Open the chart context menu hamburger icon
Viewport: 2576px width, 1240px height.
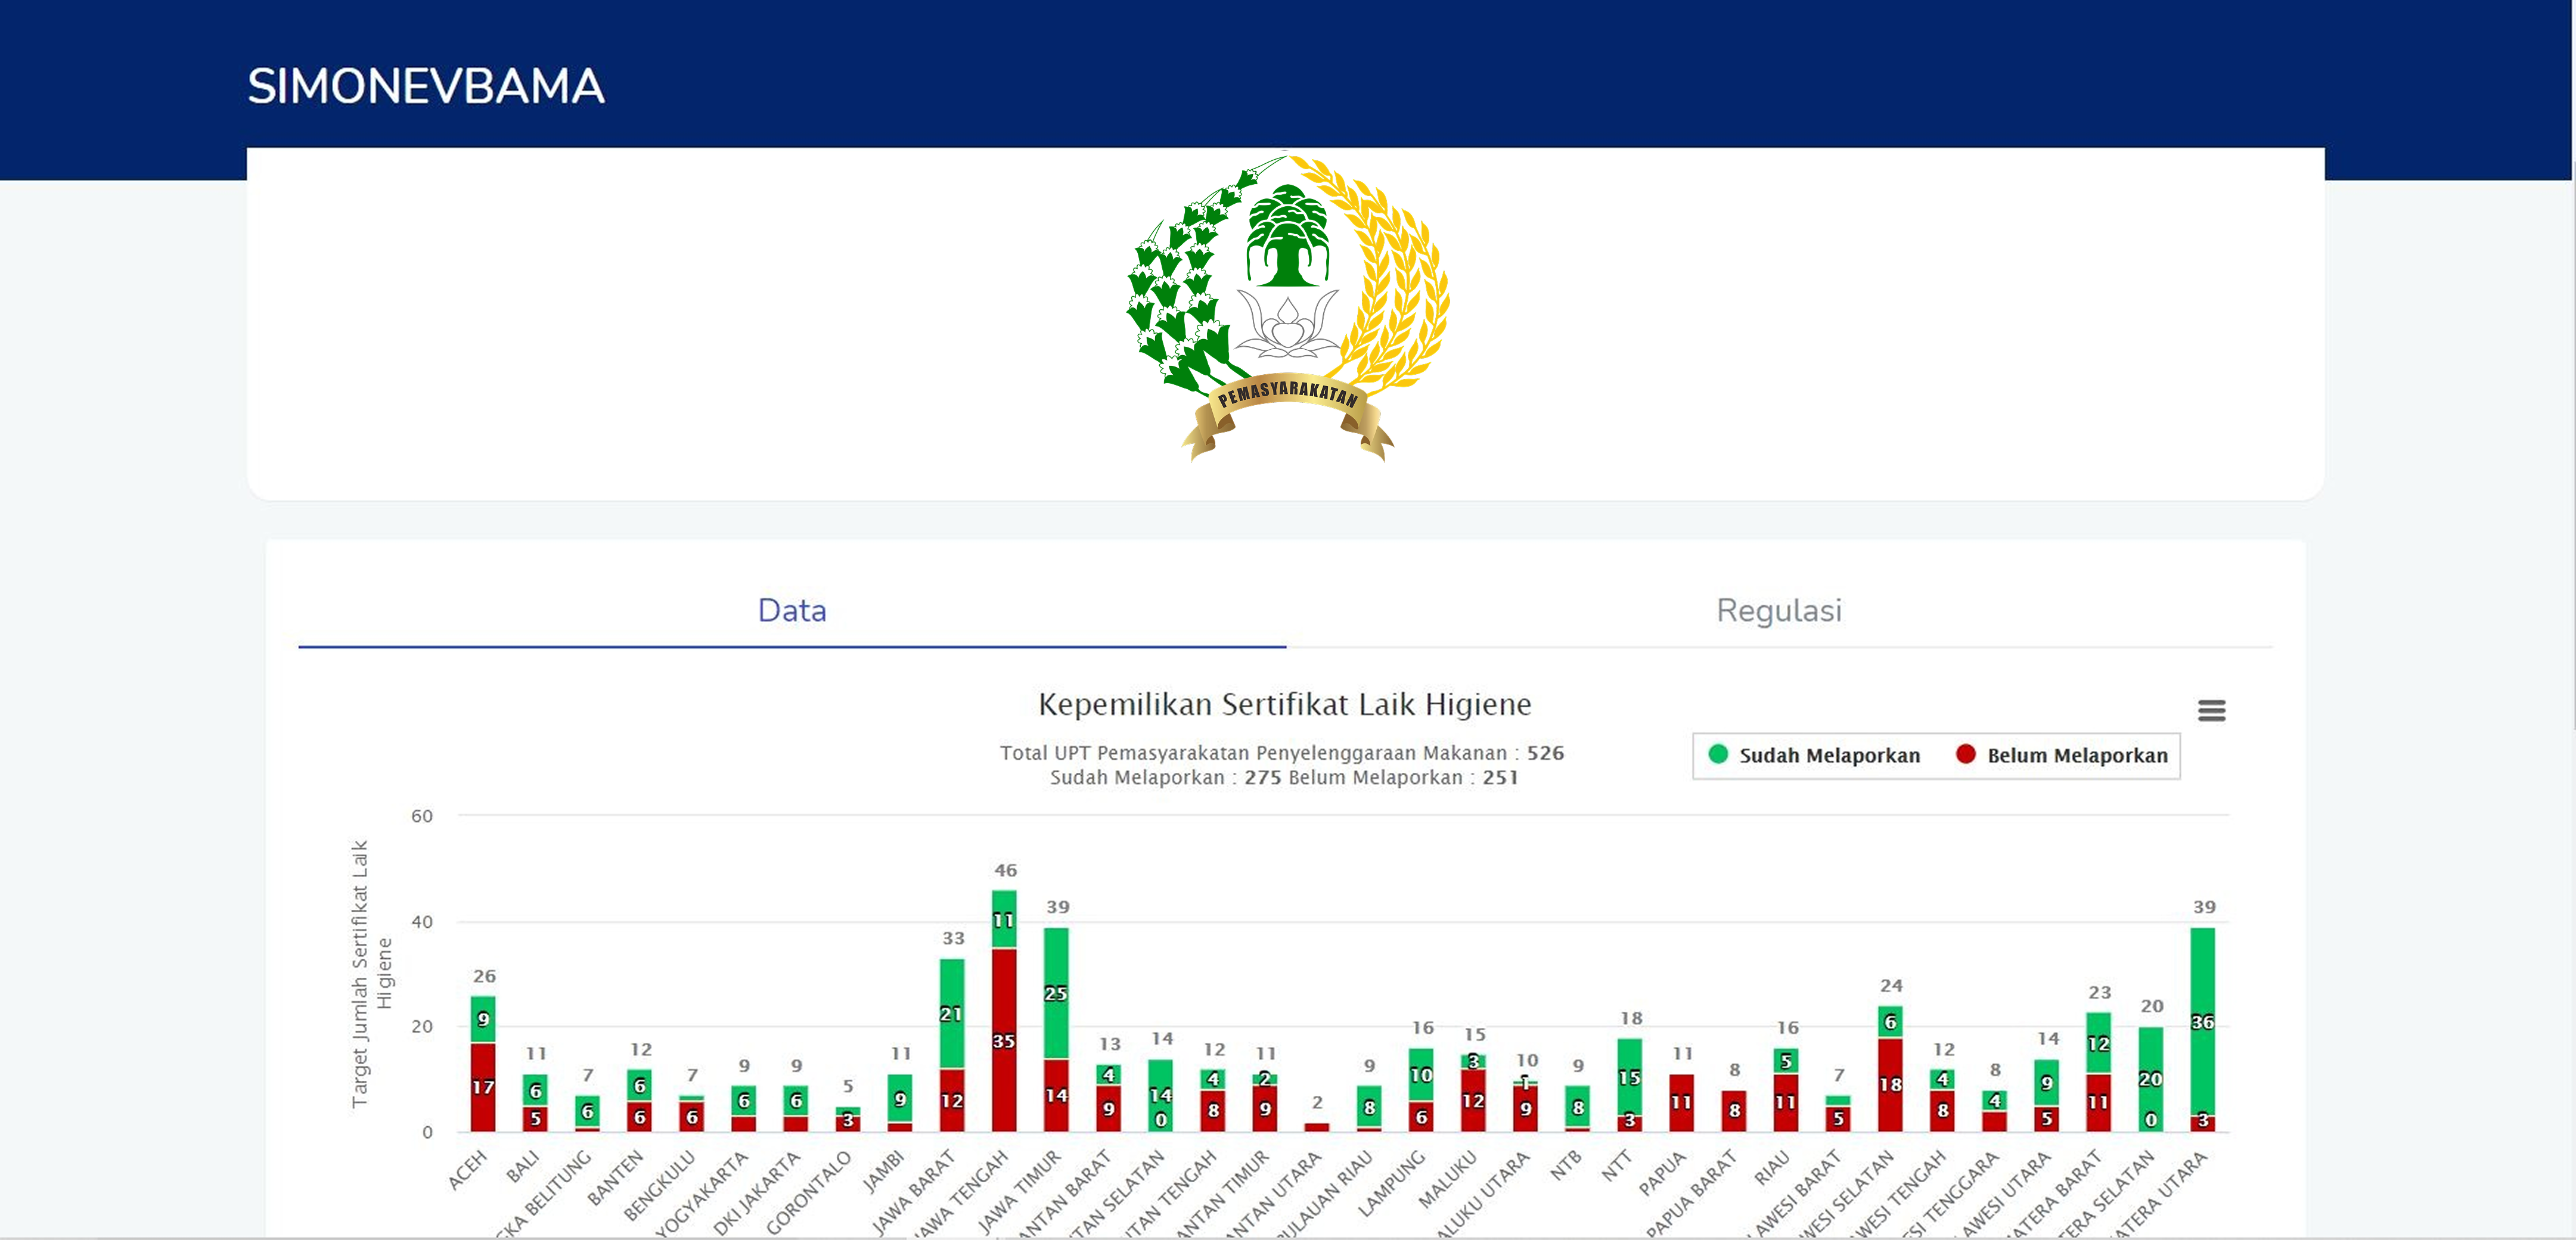click(2211, 711)
